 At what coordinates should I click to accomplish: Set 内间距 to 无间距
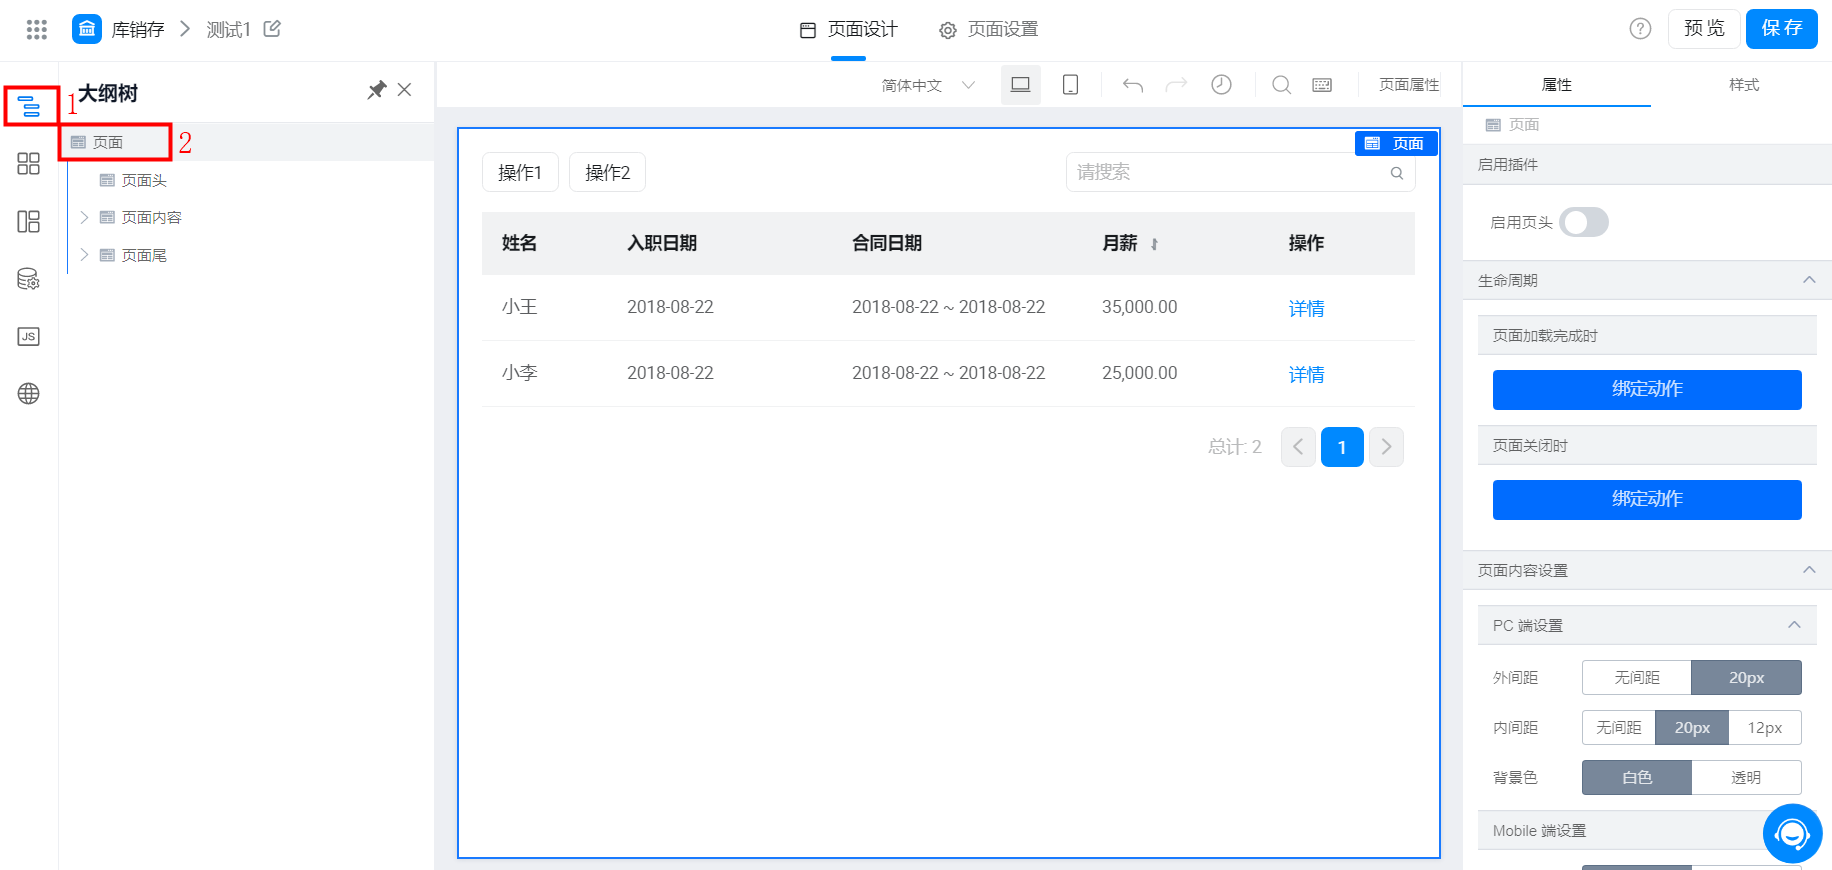tap(1619, 728)
